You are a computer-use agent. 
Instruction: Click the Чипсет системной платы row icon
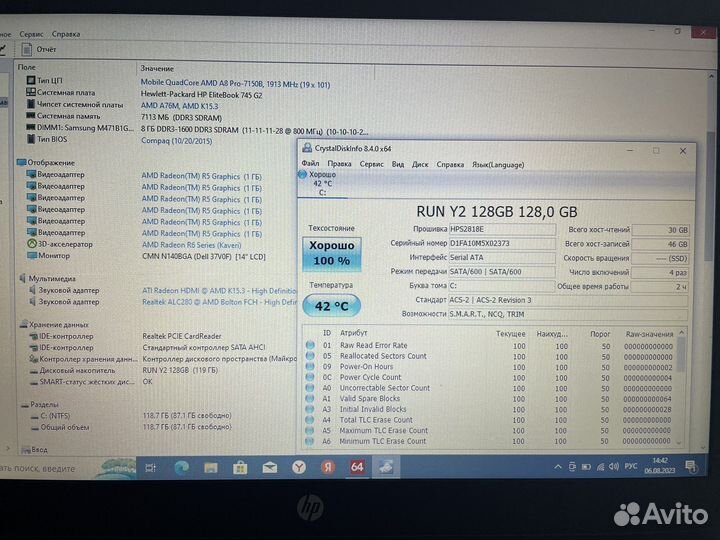[31, 104]
